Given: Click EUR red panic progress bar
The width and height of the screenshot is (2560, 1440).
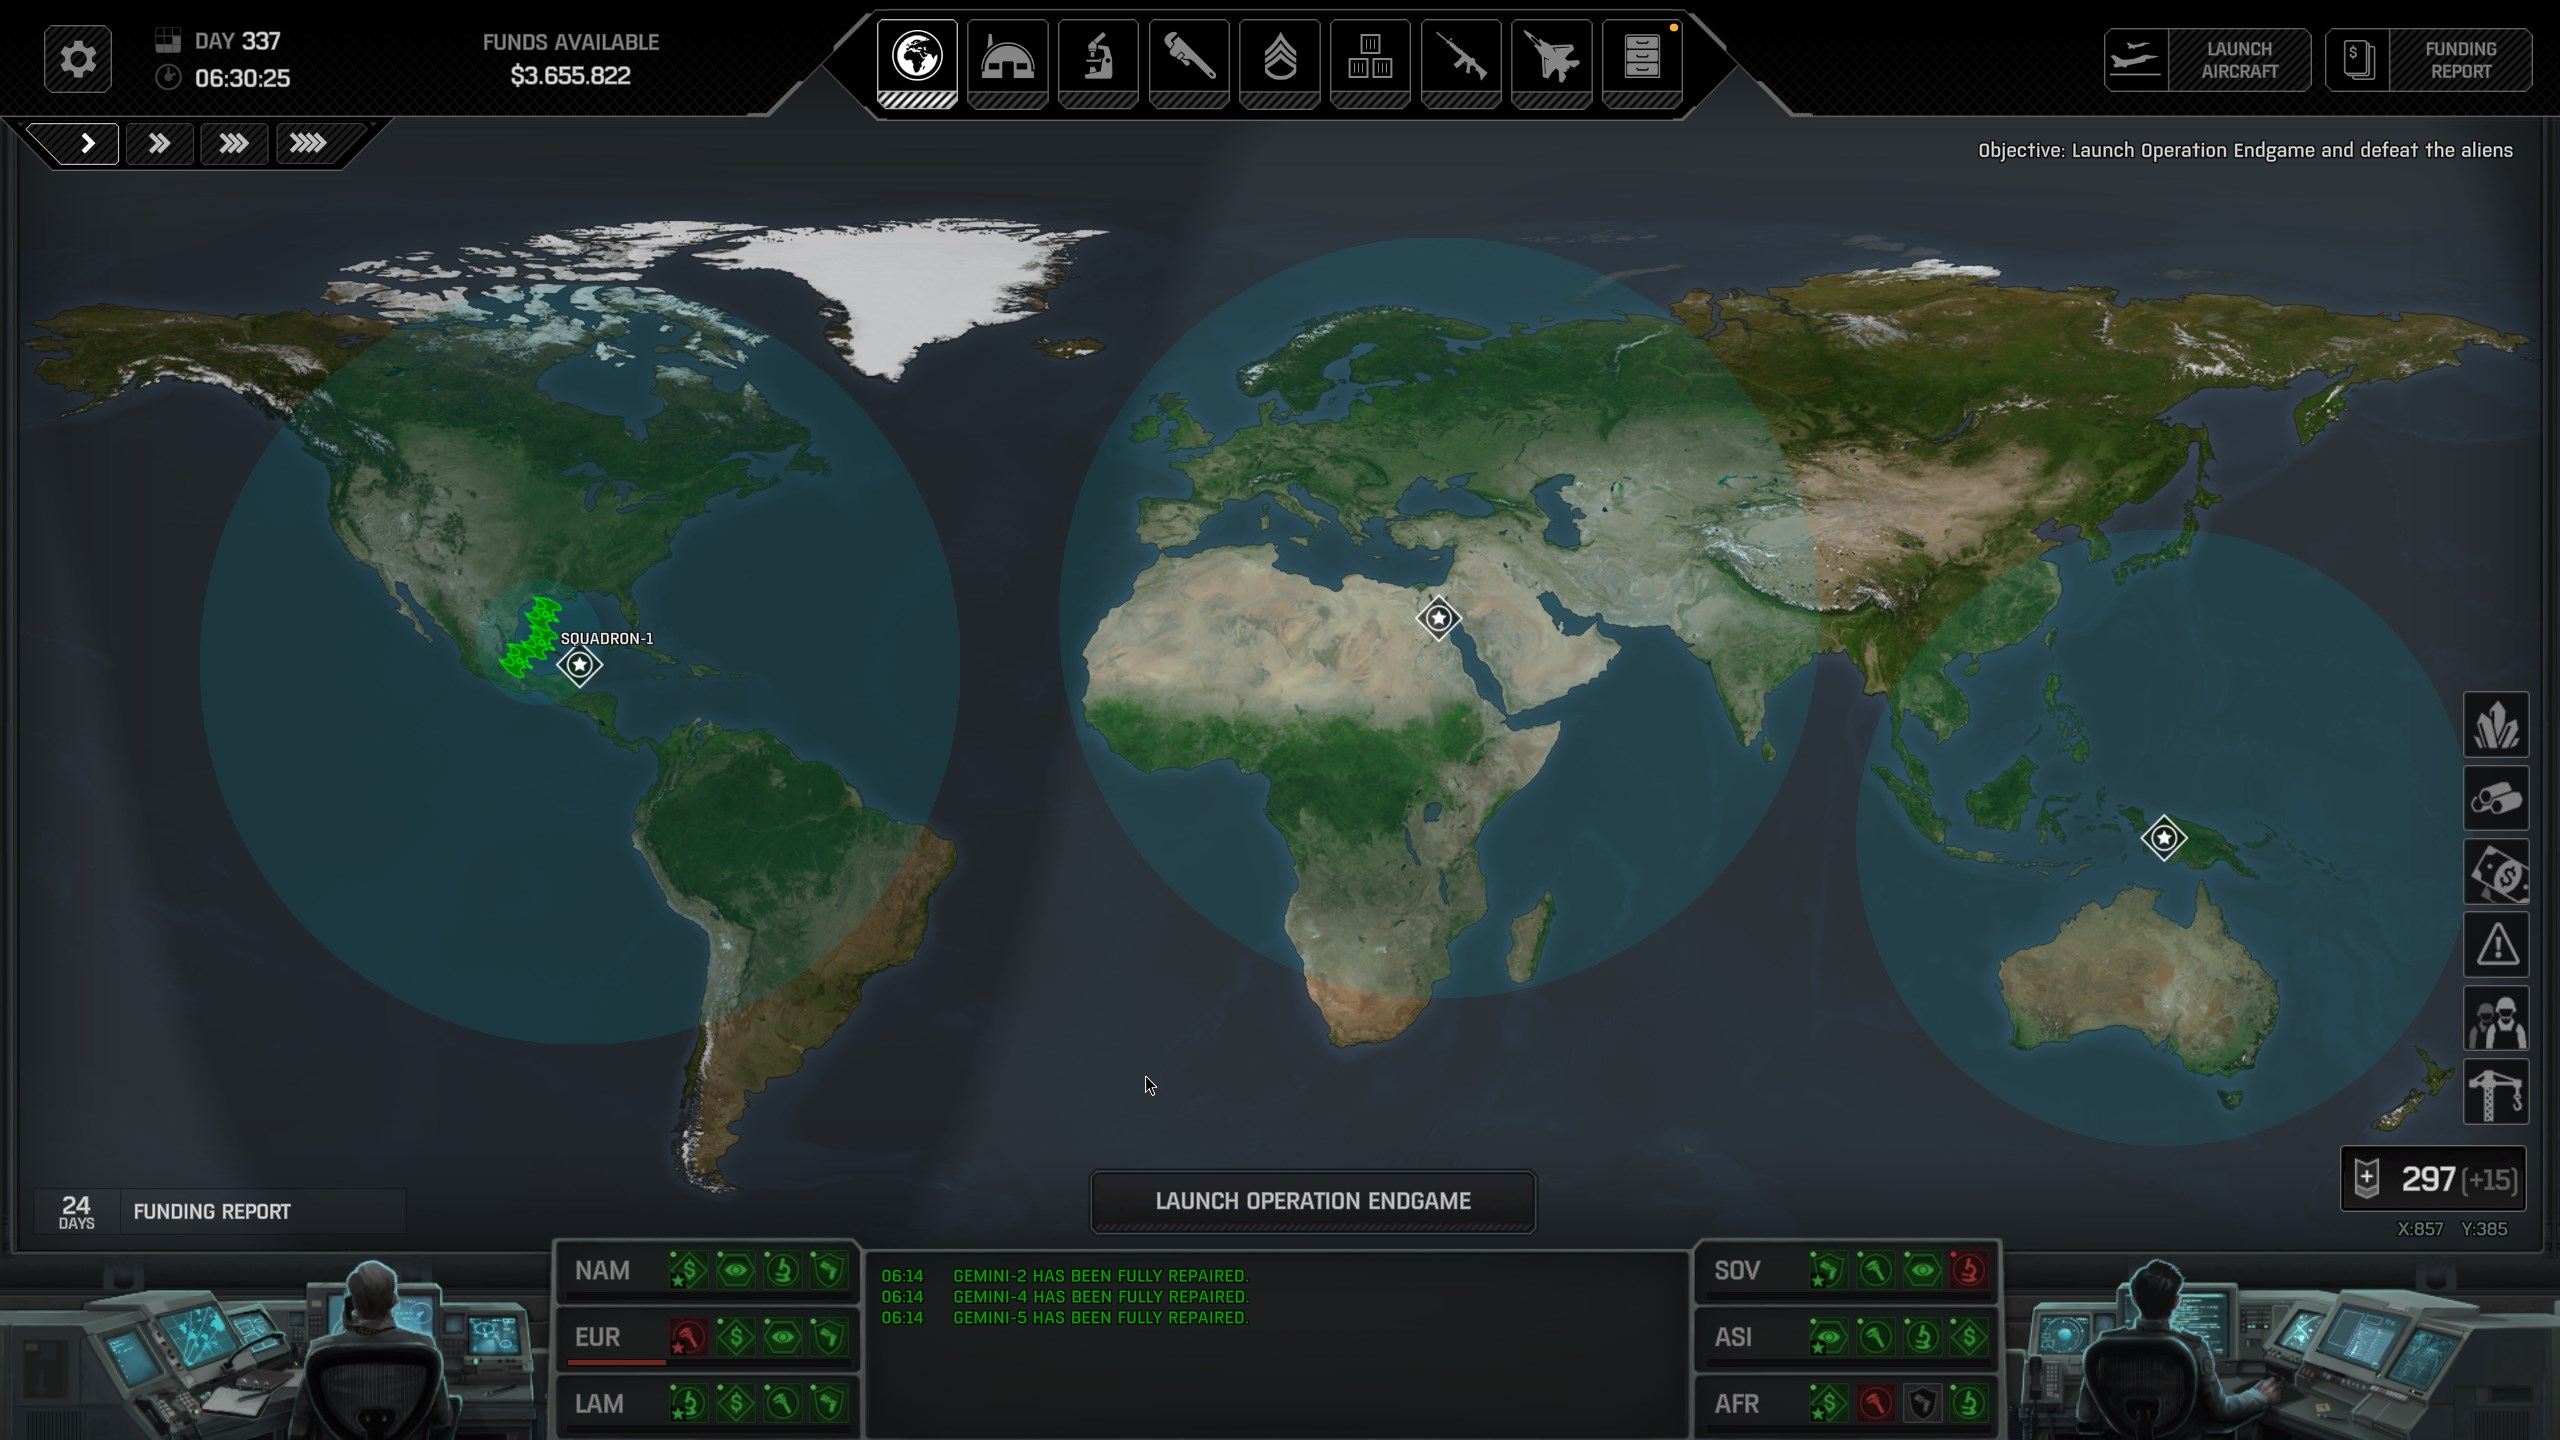Looking at the screenshot, I should [616, 1362].
